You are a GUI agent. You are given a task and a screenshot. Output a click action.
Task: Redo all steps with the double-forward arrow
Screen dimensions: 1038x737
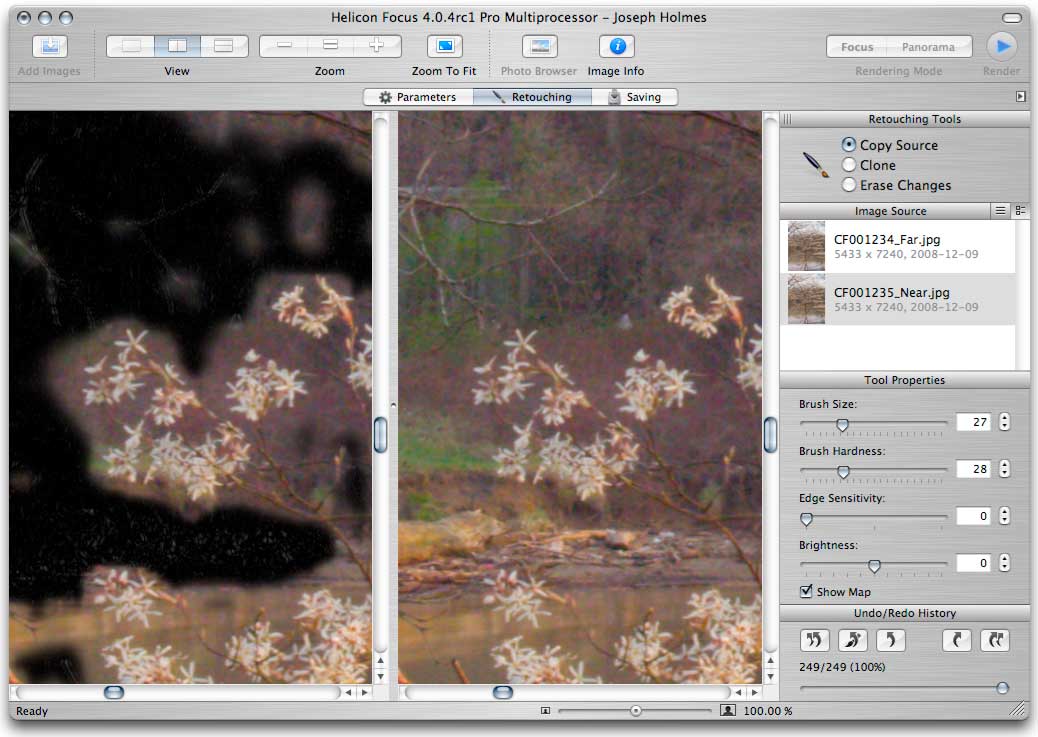[x=995, y=640]
